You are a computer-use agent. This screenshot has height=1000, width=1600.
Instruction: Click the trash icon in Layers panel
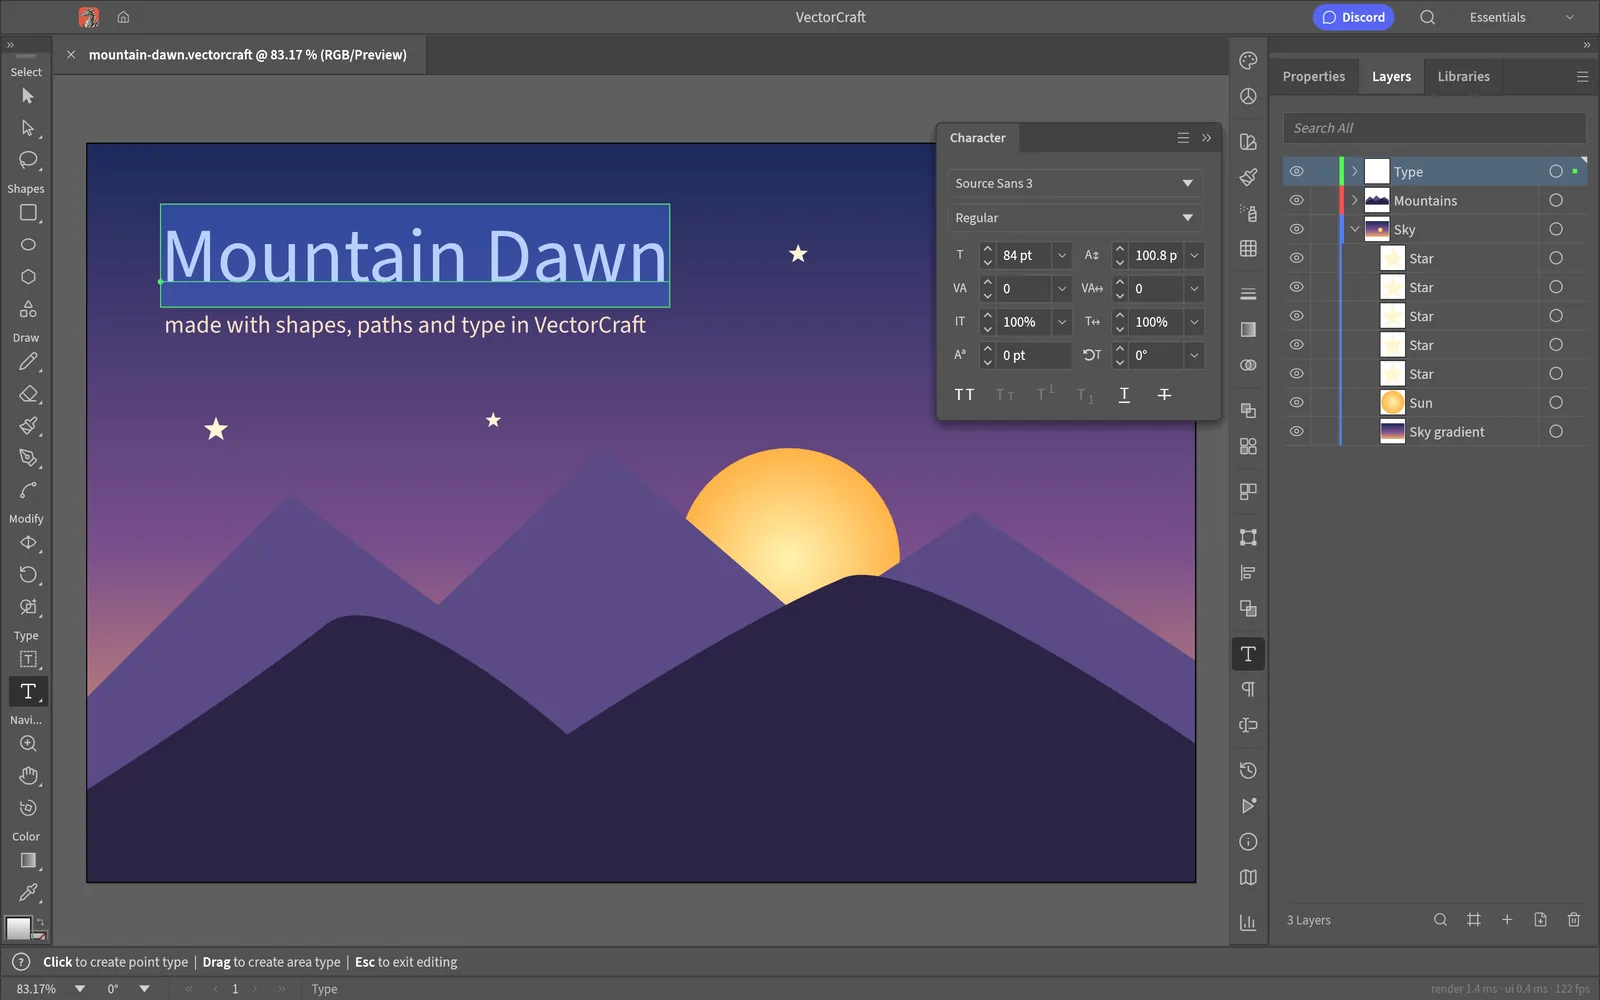(x=1574, y=920)
